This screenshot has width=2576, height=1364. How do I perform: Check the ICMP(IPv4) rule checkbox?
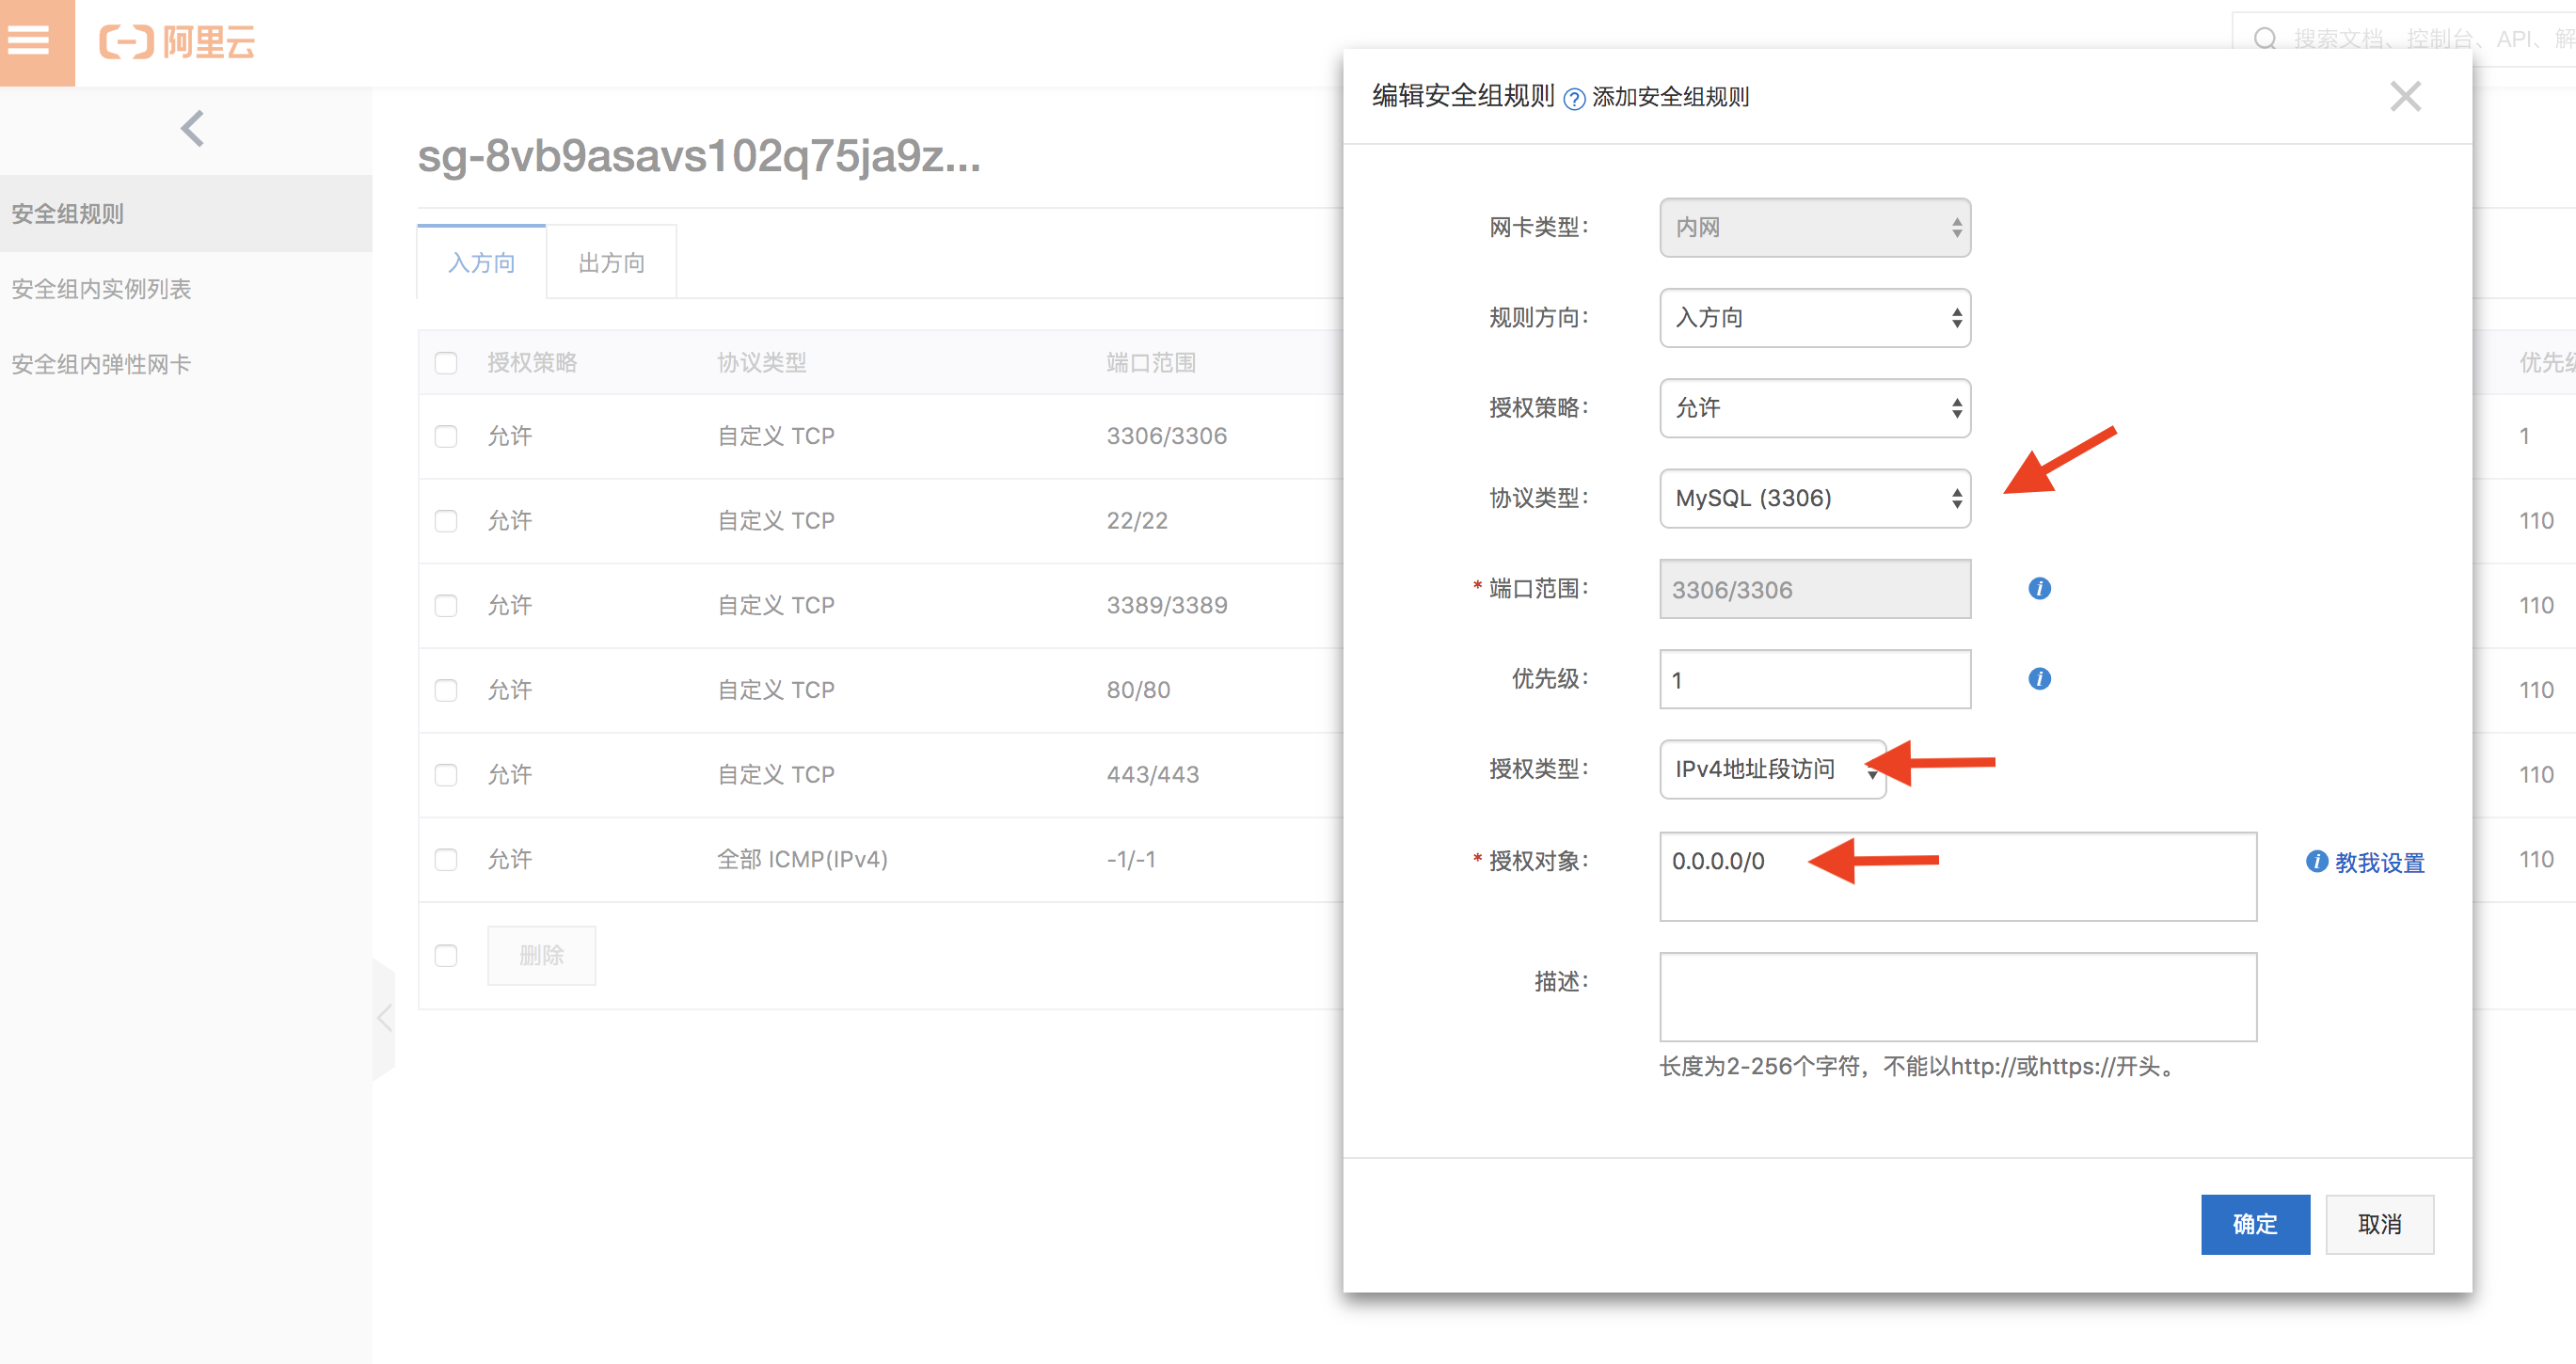(446, 859)
